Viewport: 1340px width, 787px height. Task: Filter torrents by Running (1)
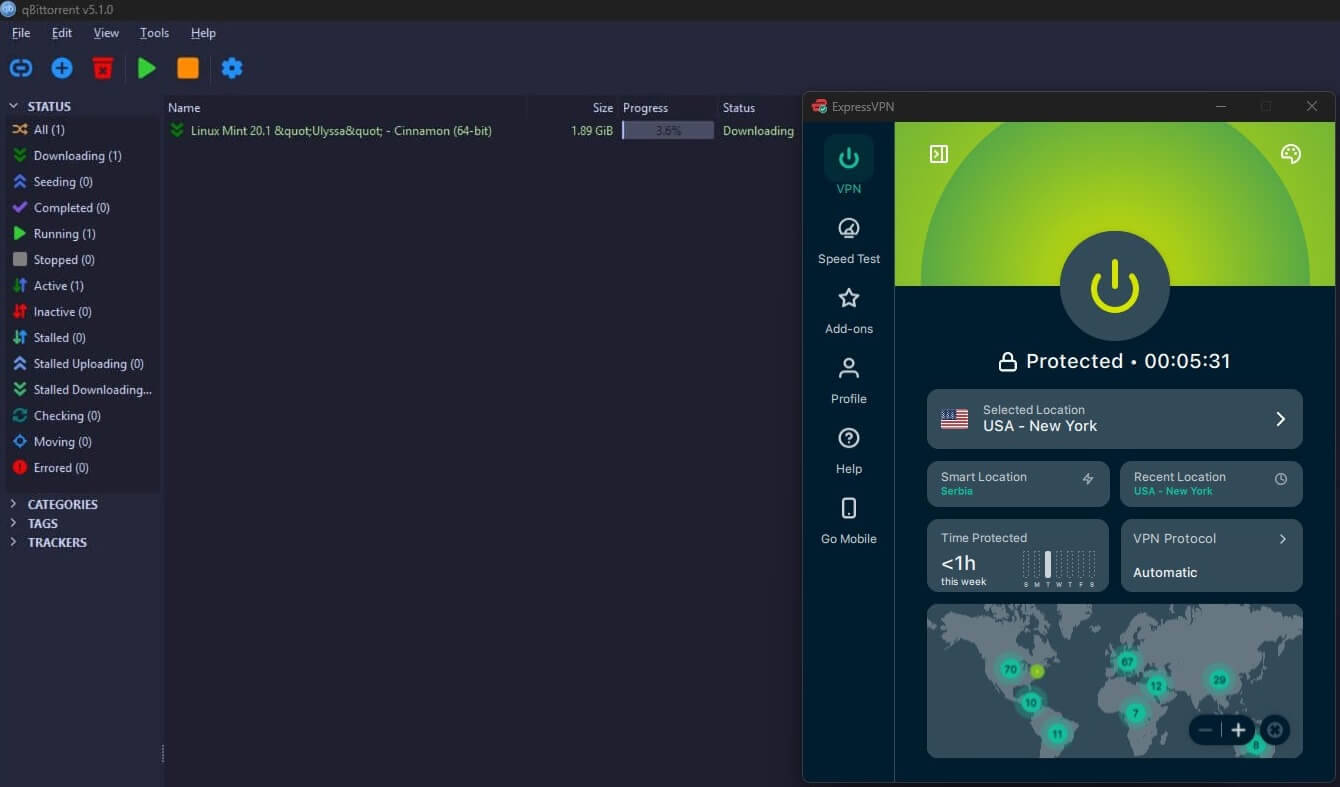80,234
